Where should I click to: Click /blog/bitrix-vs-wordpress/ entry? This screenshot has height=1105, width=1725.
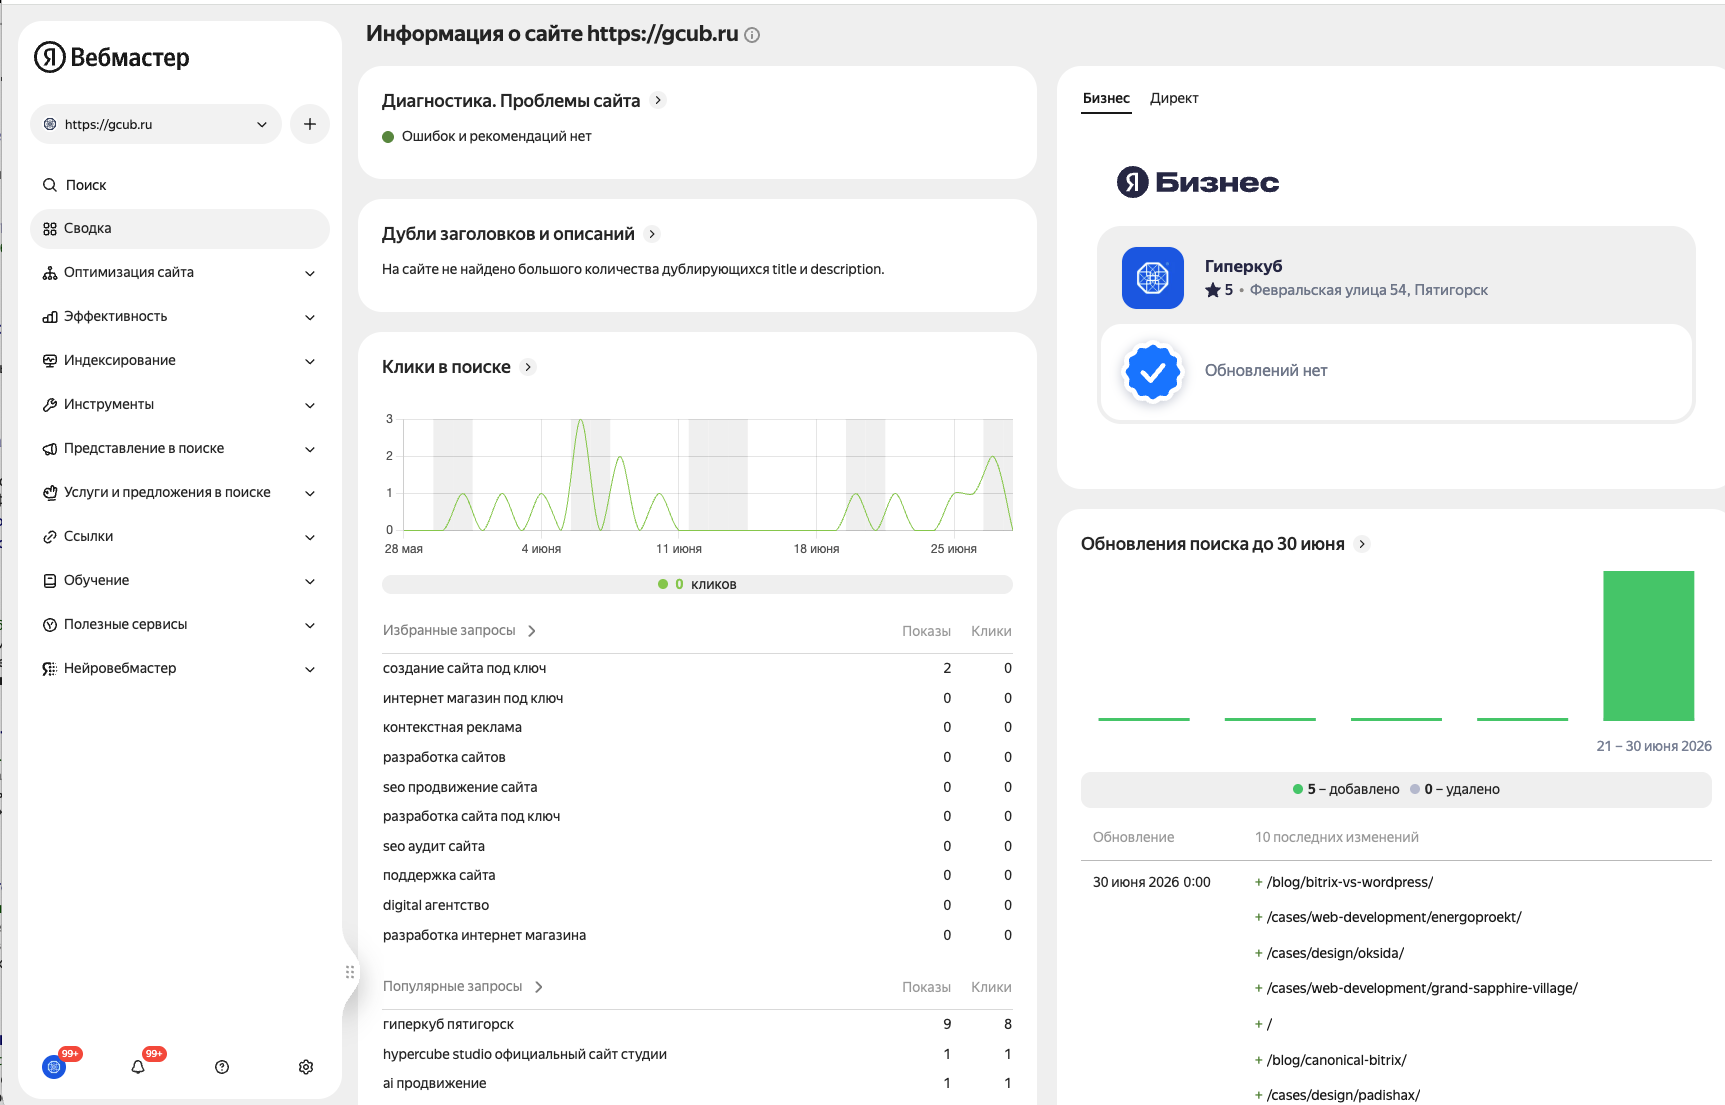[x=1349, y=882]
